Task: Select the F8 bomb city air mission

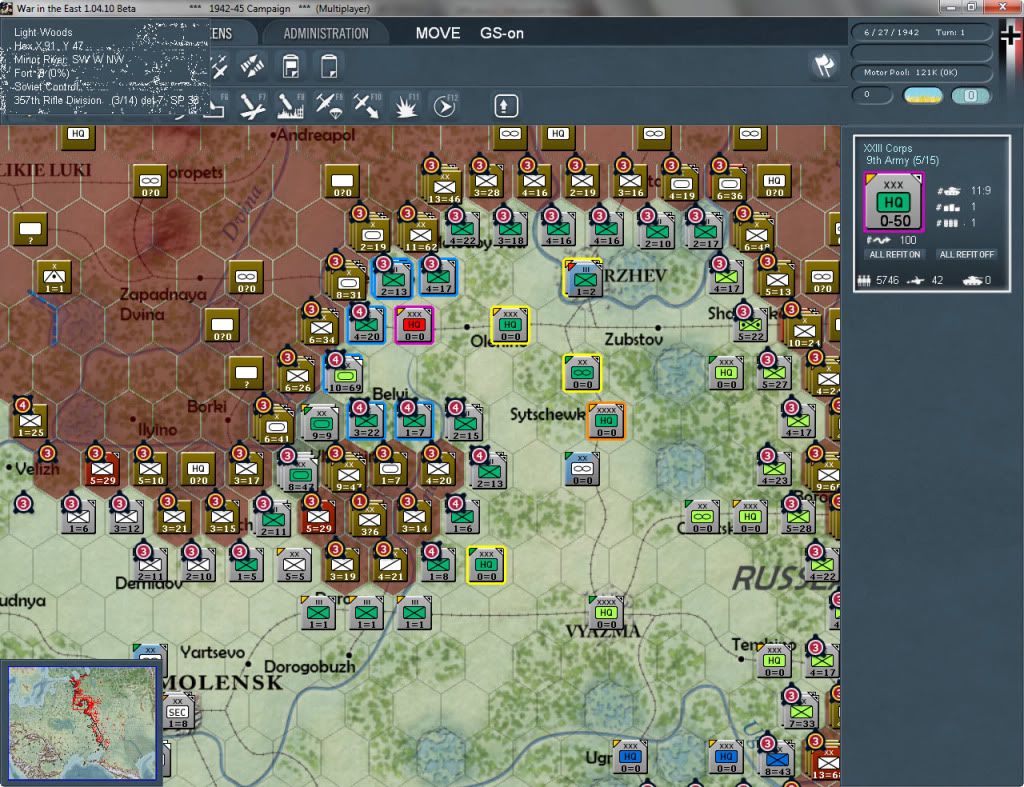Action: (291, 106)
